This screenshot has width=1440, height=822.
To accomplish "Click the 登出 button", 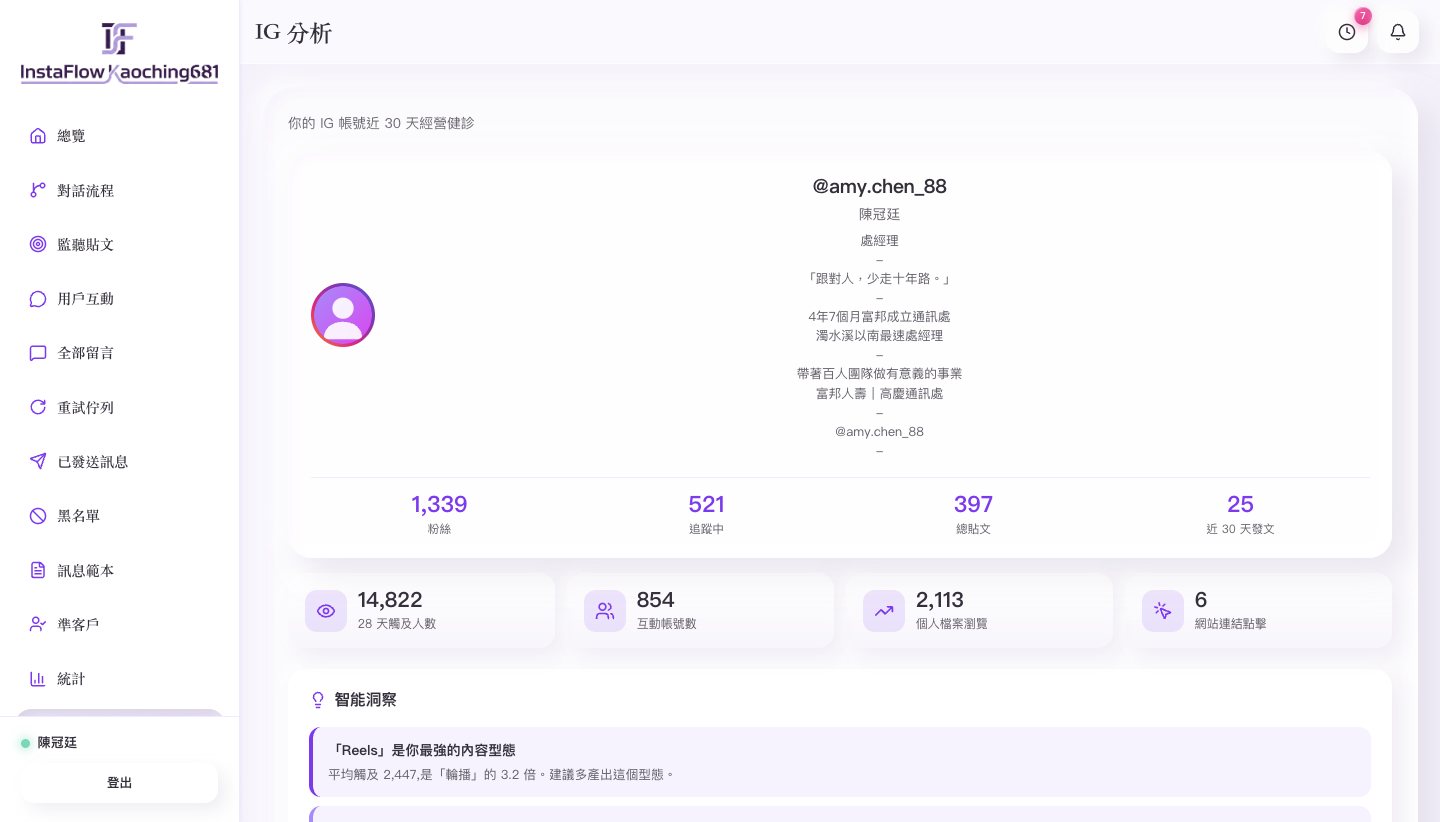I will 119,783.
